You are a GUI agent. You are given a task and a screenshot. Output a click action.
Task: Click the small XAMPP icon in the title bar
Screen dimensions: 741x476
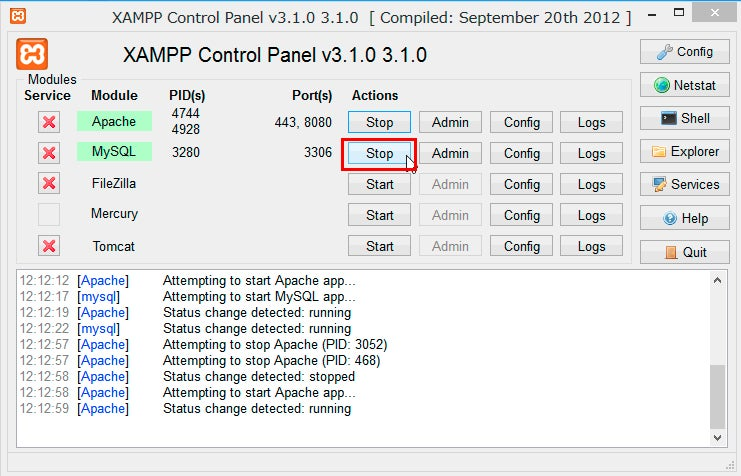[18, 16]
